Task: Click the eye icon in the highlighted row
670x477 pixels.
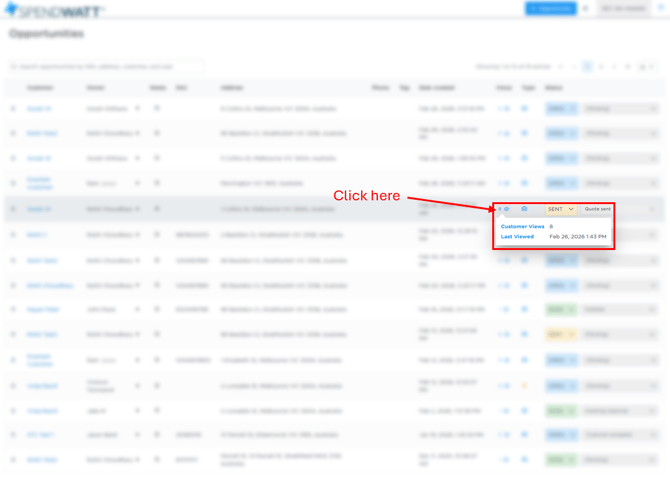Action: click(x=506, y=209)
